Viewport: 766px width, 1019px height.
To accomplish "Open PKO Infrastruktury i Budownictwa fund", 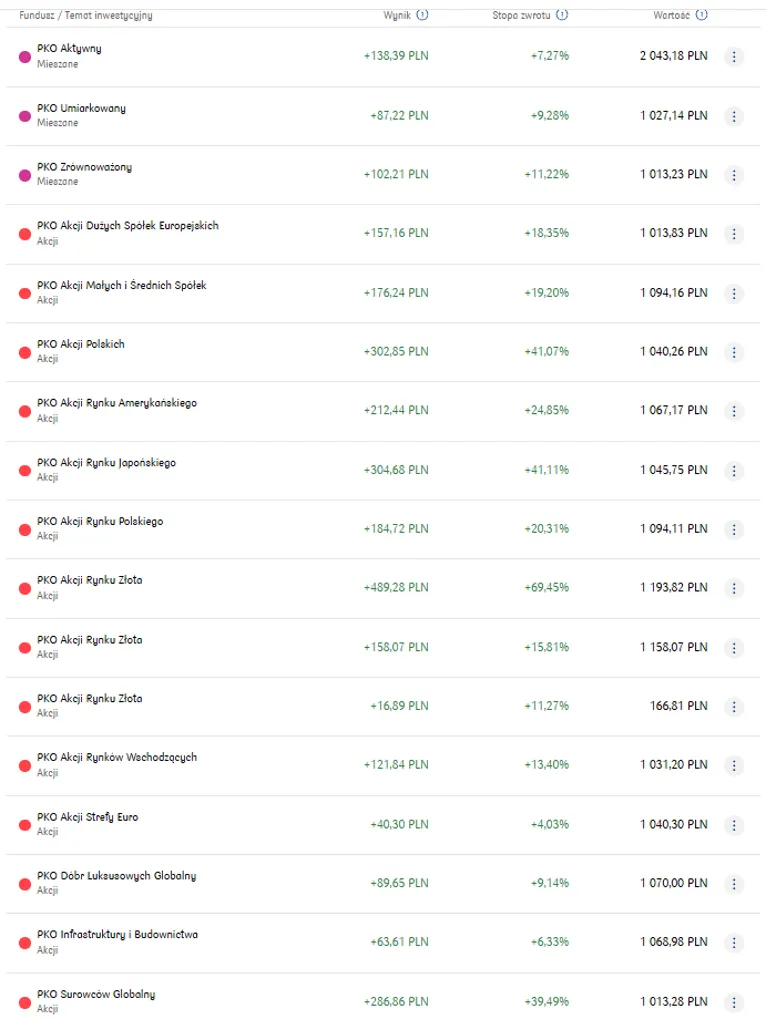I will (118, 935).
